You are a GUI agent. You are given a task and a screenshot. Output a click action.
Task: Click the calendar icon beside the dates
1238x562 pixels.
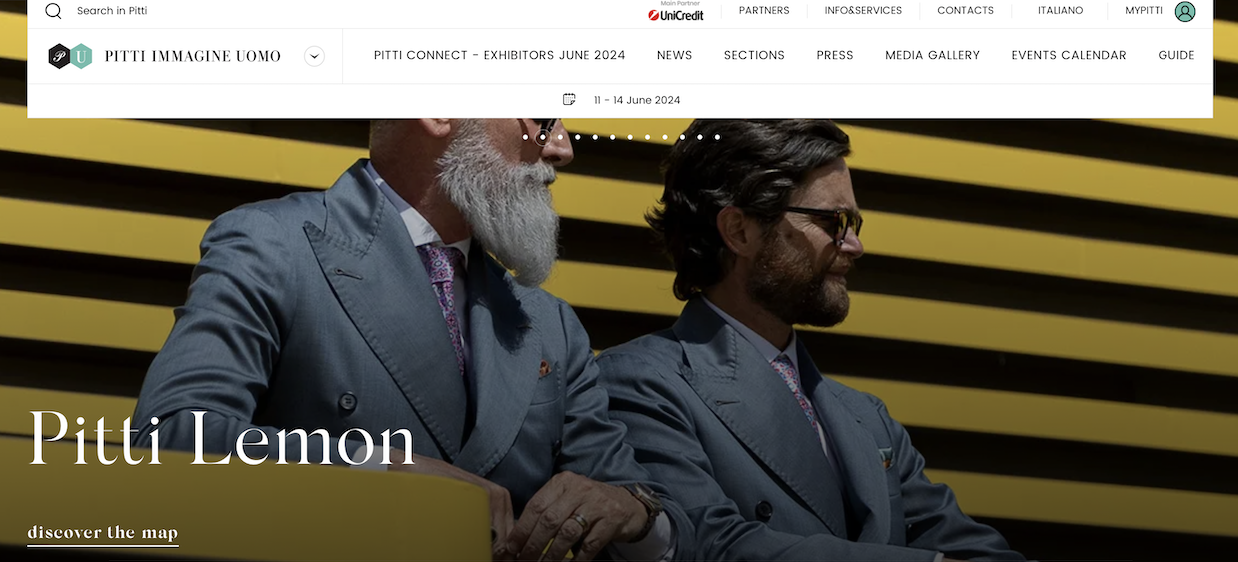pos(569,99)
